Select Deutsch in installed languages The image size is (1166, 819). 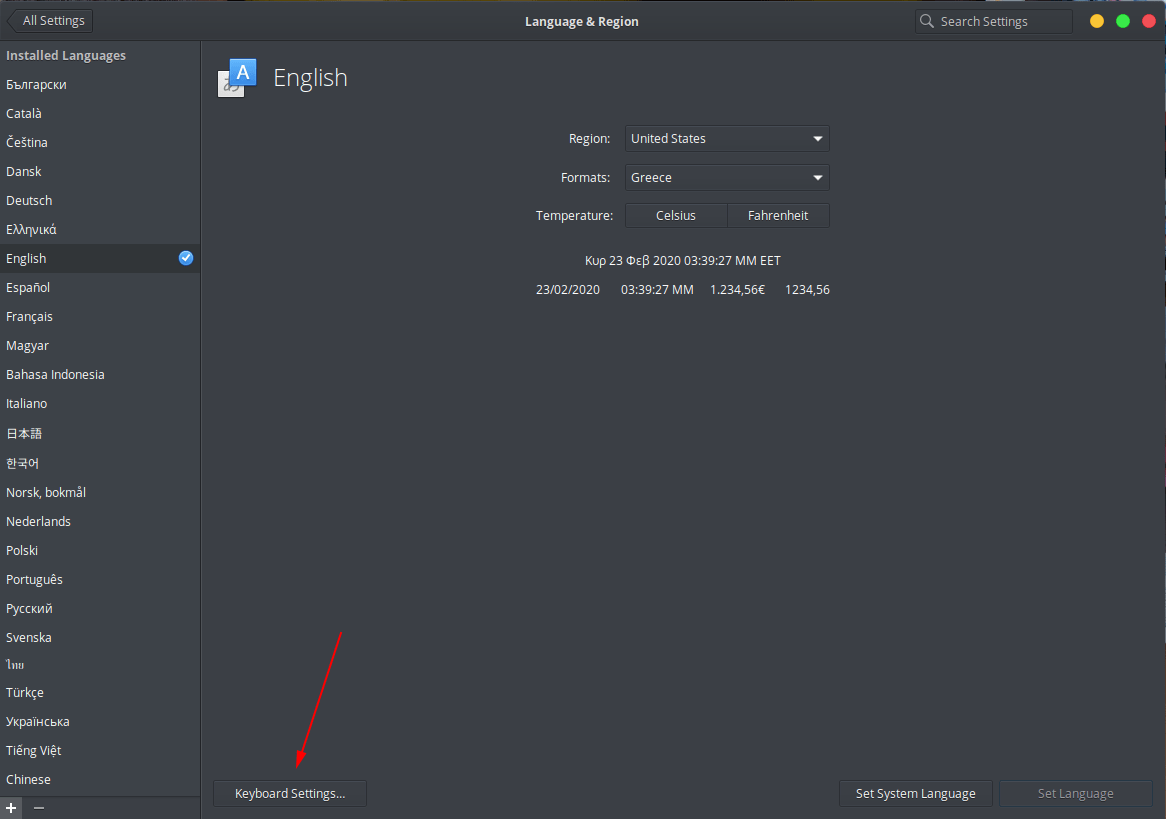(x=29, y=201)
